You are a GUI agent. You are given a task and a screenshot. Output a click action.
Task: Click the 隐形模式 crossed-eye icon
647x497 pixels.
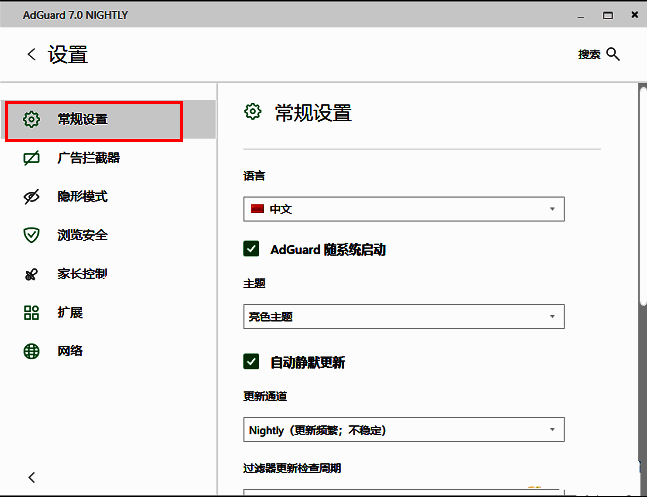pyautogui.click(x=31, y=197)
